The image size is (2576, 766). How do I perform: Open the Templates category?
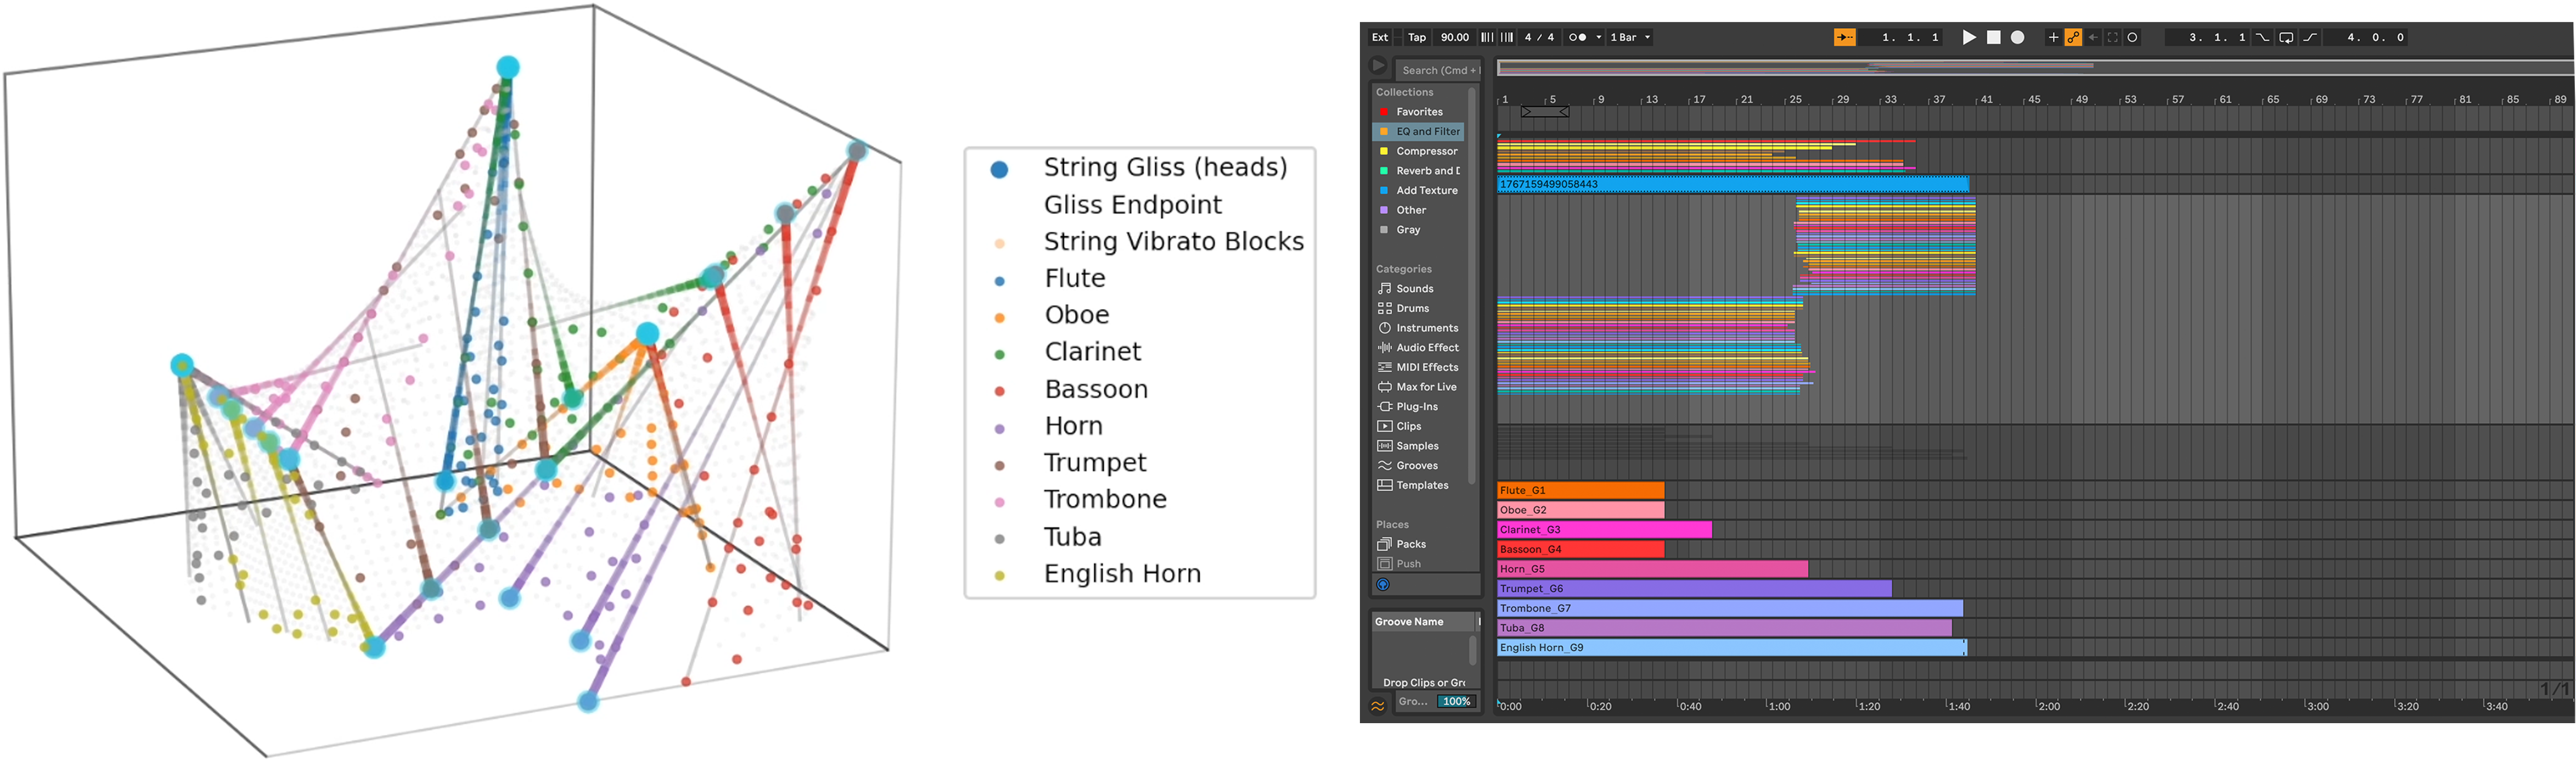1419,485
